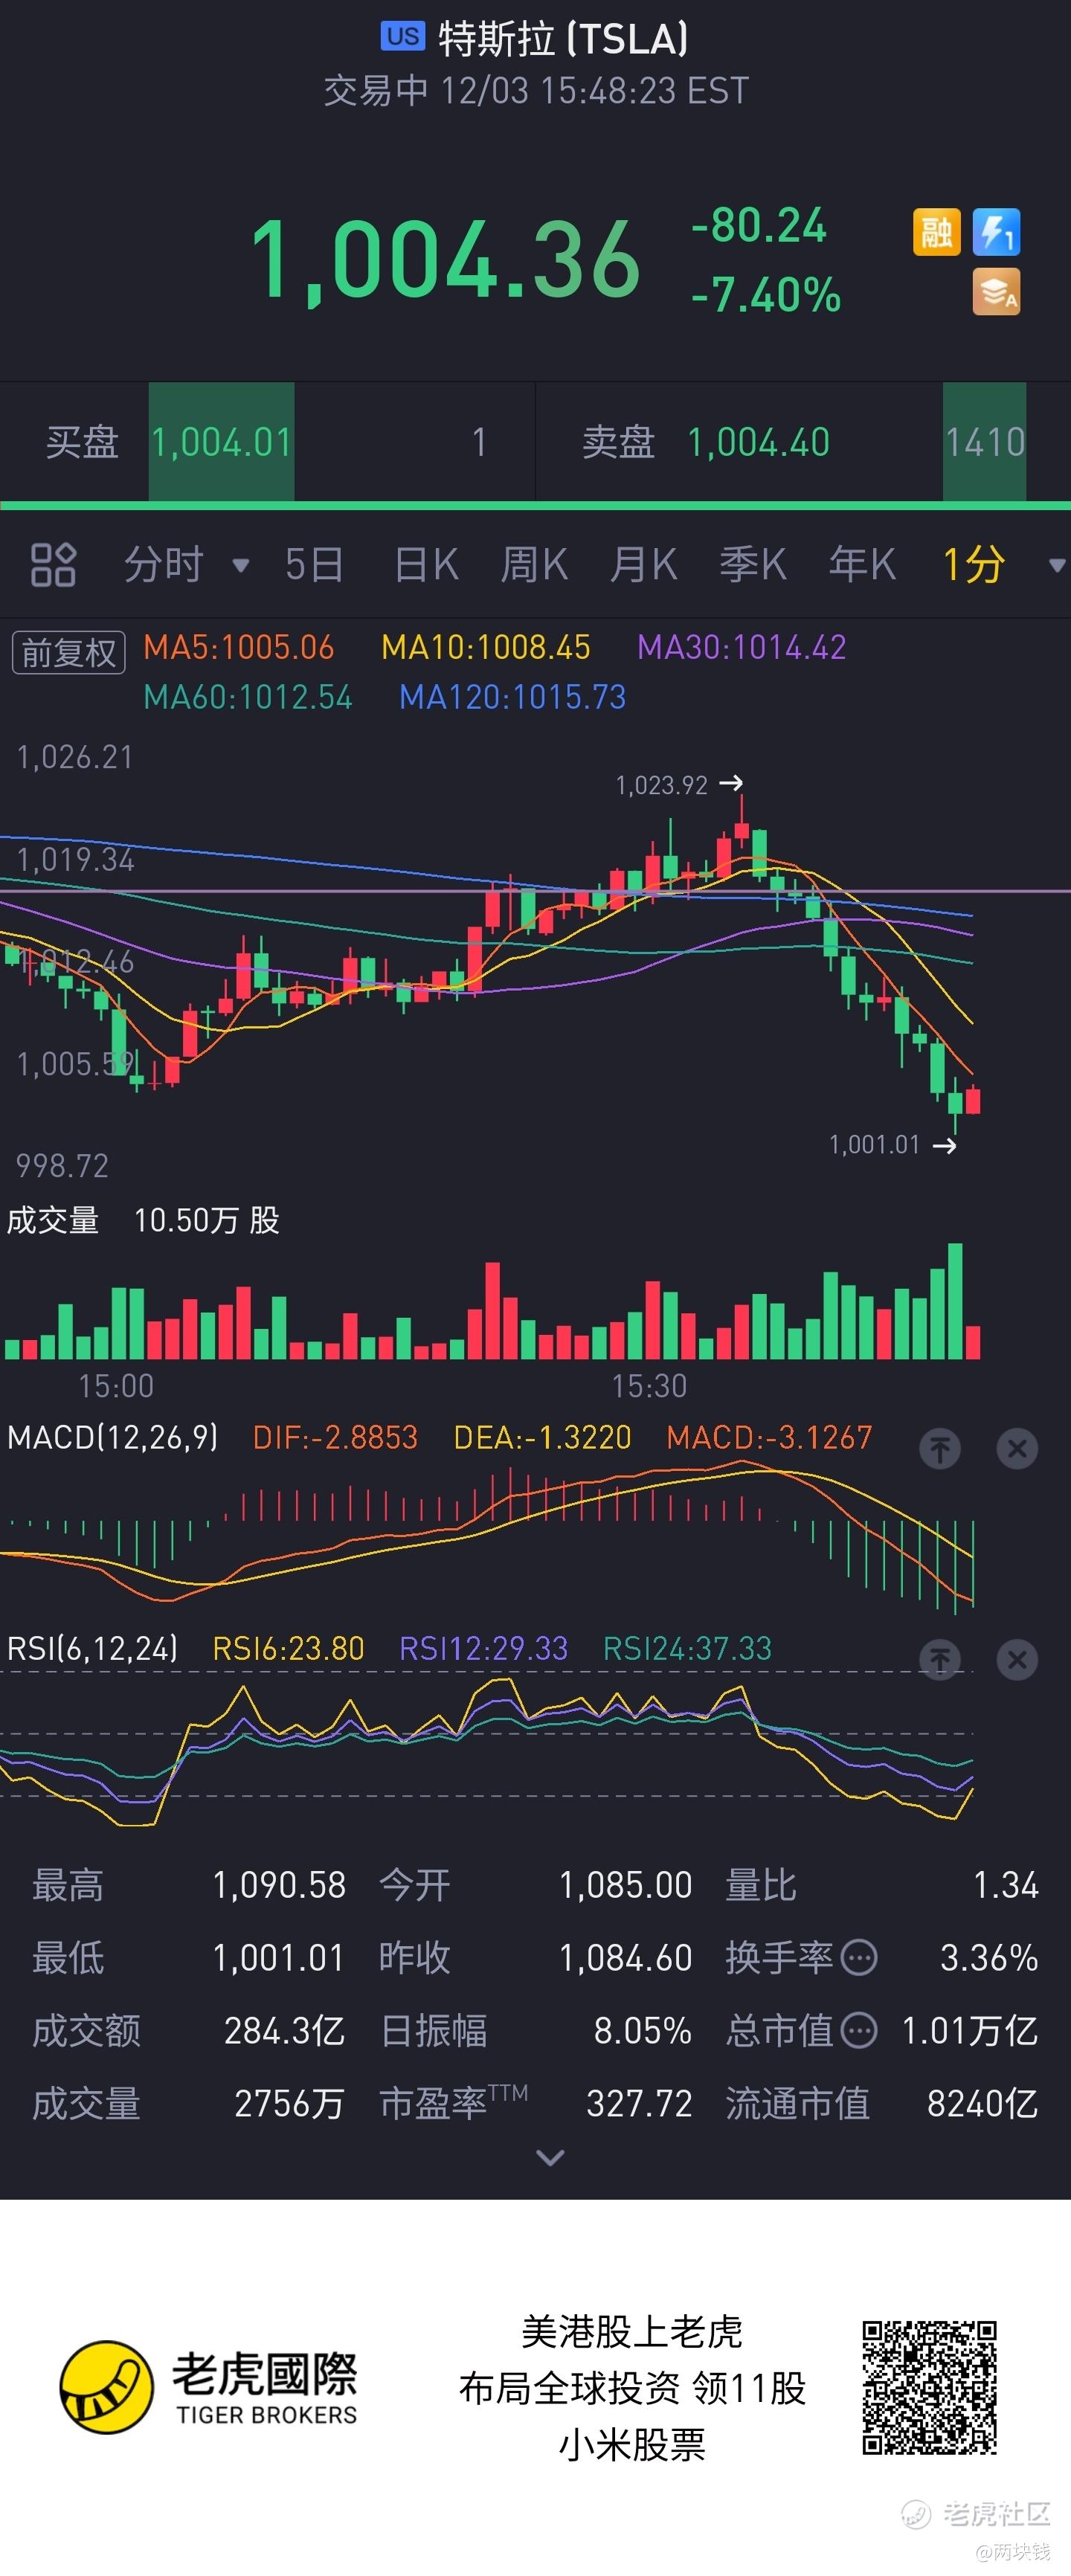Image resolution: width=1071 pixels, height=2576 pixels.
Task: Tap the 成交量 volume label above bars
Action: tap(52, 1220)
